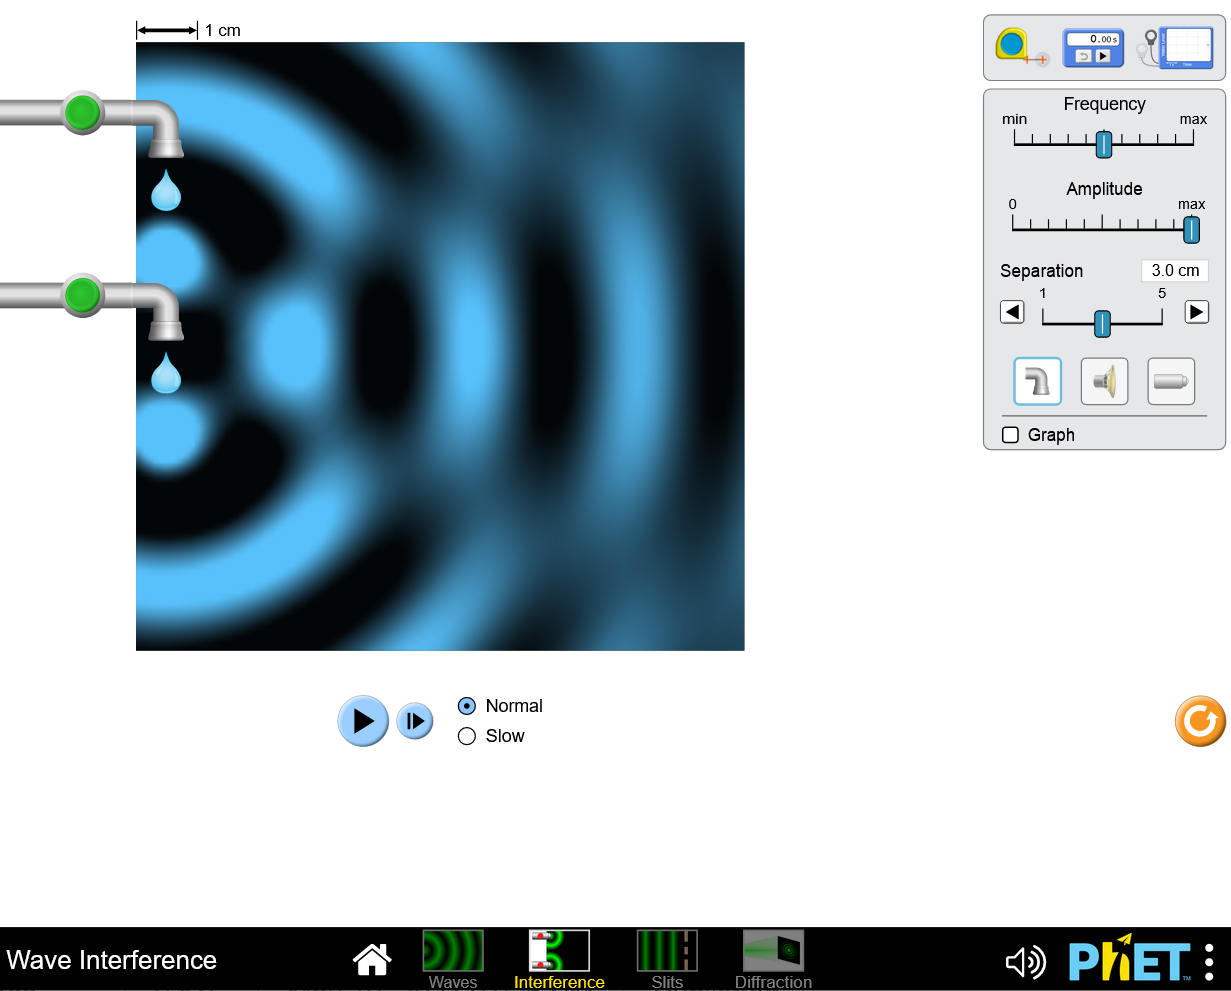Image resolution: width=1231 pixels, height=991 pixels.
Task: Turn off the bottom faucet green button
Action: click(82, 295)
